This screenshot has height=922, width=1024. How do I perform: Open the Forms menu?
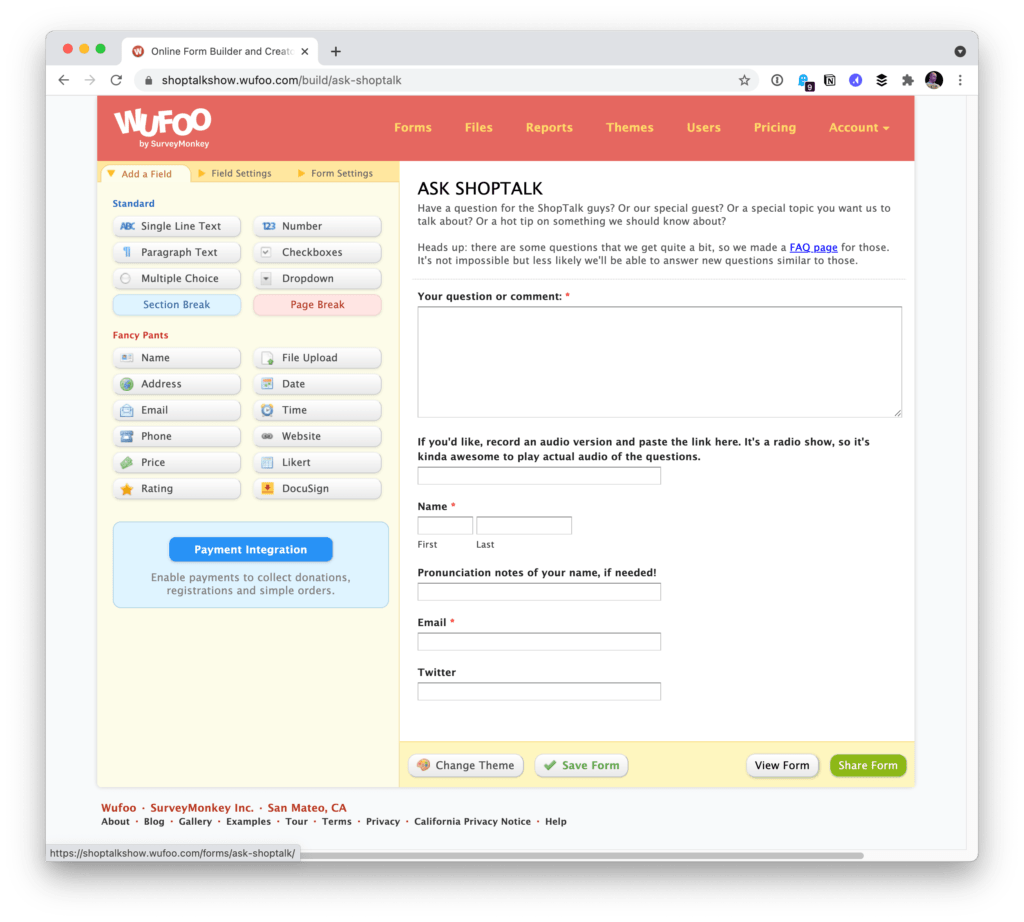[x=413, y=127]
